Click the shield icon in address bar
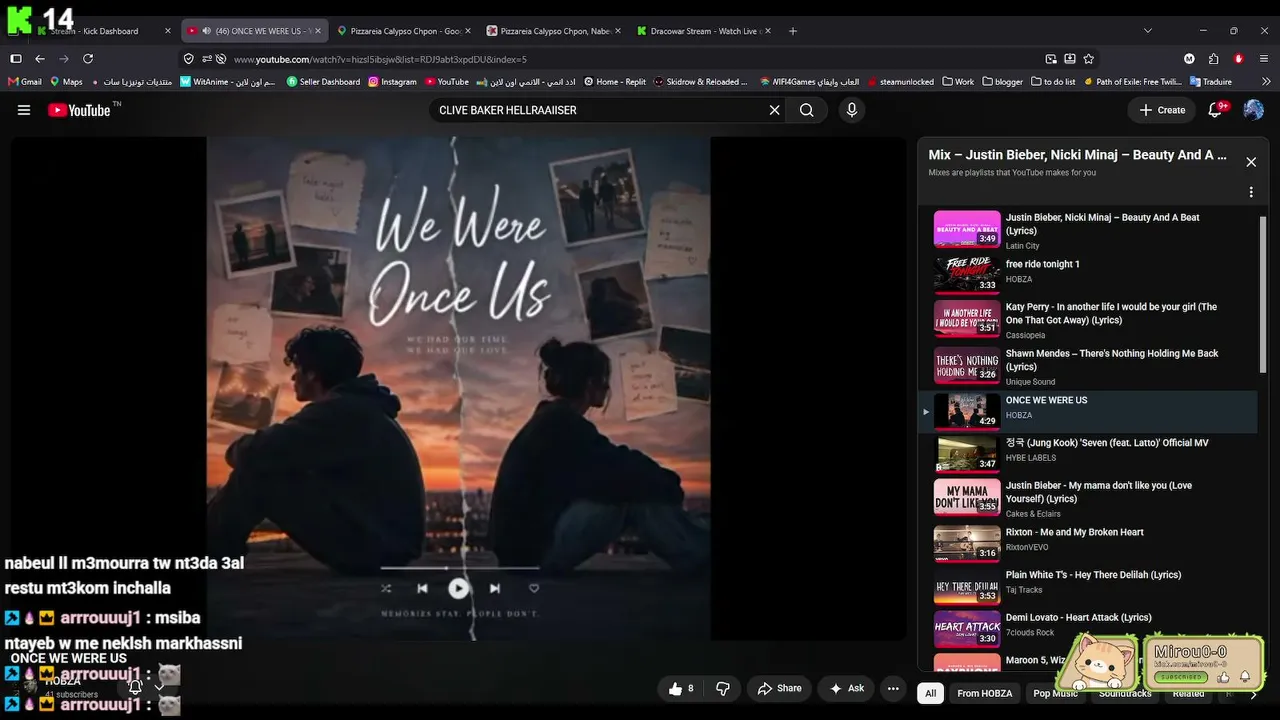Image resolution: width=1280 pixels, height=720 pixels. coord(189,59)
